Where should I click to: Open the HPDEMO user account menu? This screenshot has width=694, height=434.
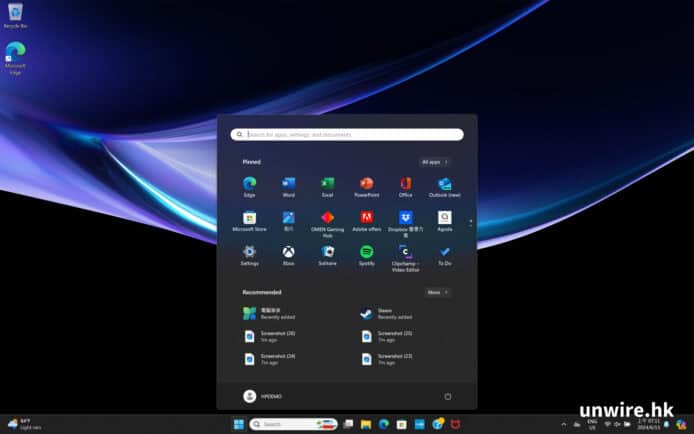pos(263,396)
